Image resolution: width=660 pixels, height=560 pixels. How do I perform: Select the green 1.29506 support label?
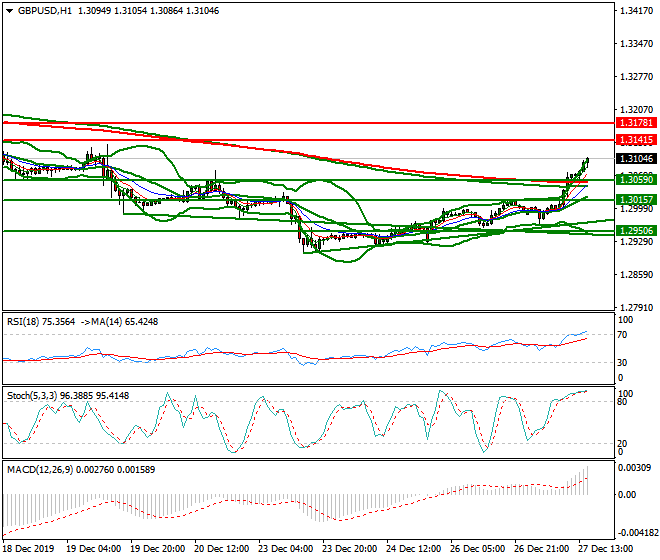point(636,231)
